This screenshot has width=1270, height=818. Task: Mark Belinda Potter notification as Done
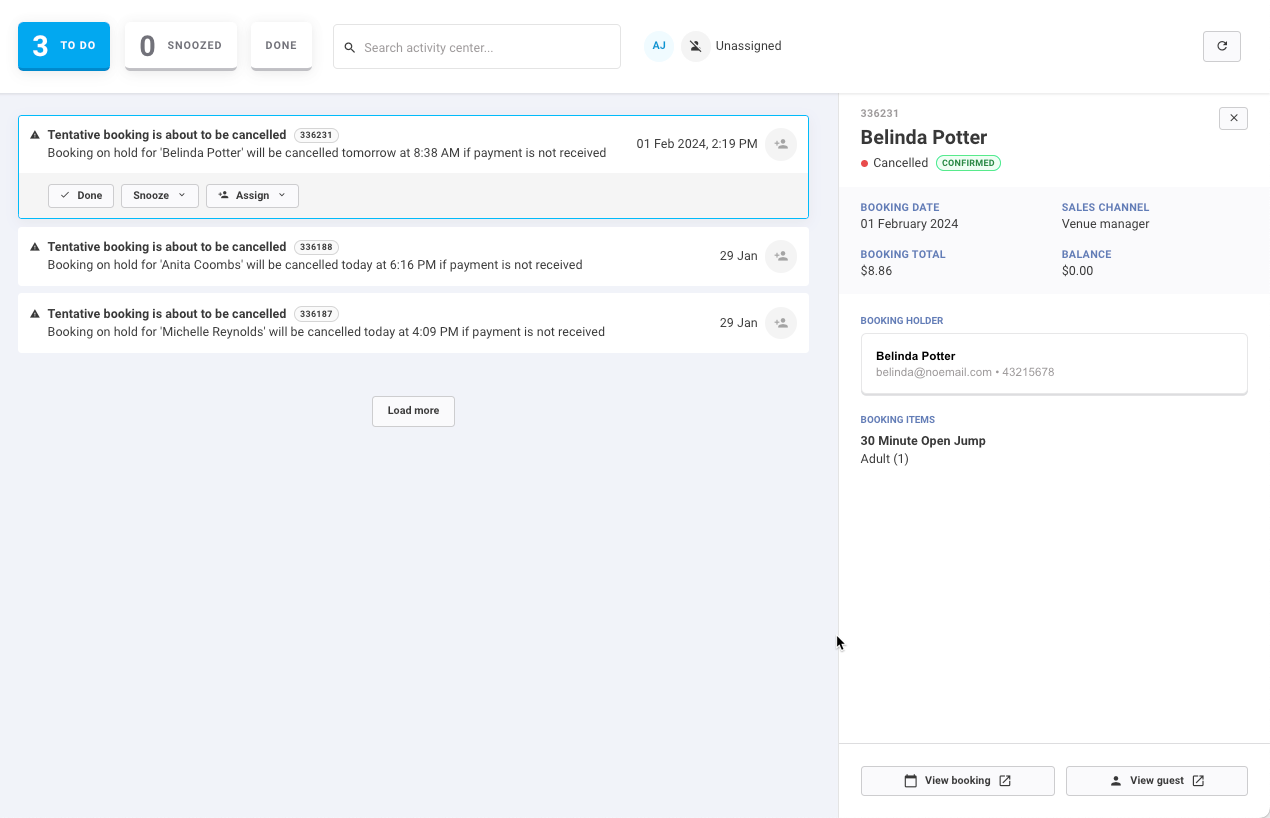81,196
